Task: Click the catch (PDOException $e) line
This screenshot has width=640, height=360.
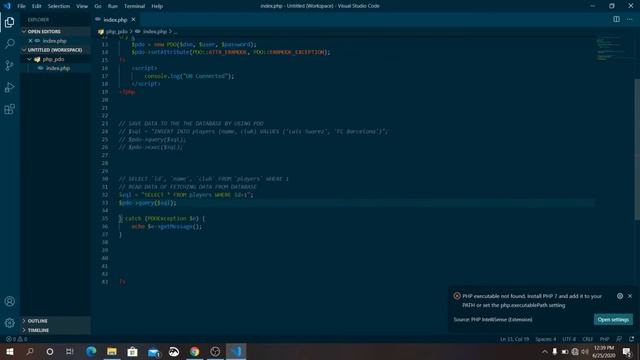Action: click(x=162, y=218)
